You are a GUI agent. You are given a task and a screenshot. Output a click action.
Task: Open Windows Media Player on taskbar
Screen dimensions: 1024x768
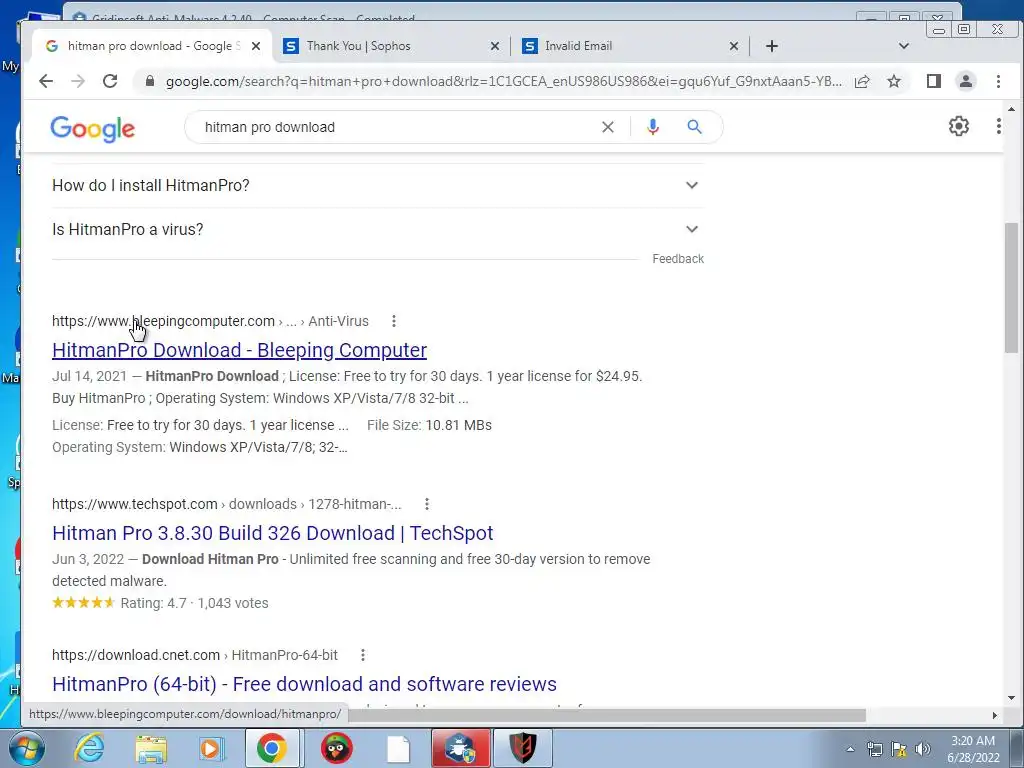[212, 748]
